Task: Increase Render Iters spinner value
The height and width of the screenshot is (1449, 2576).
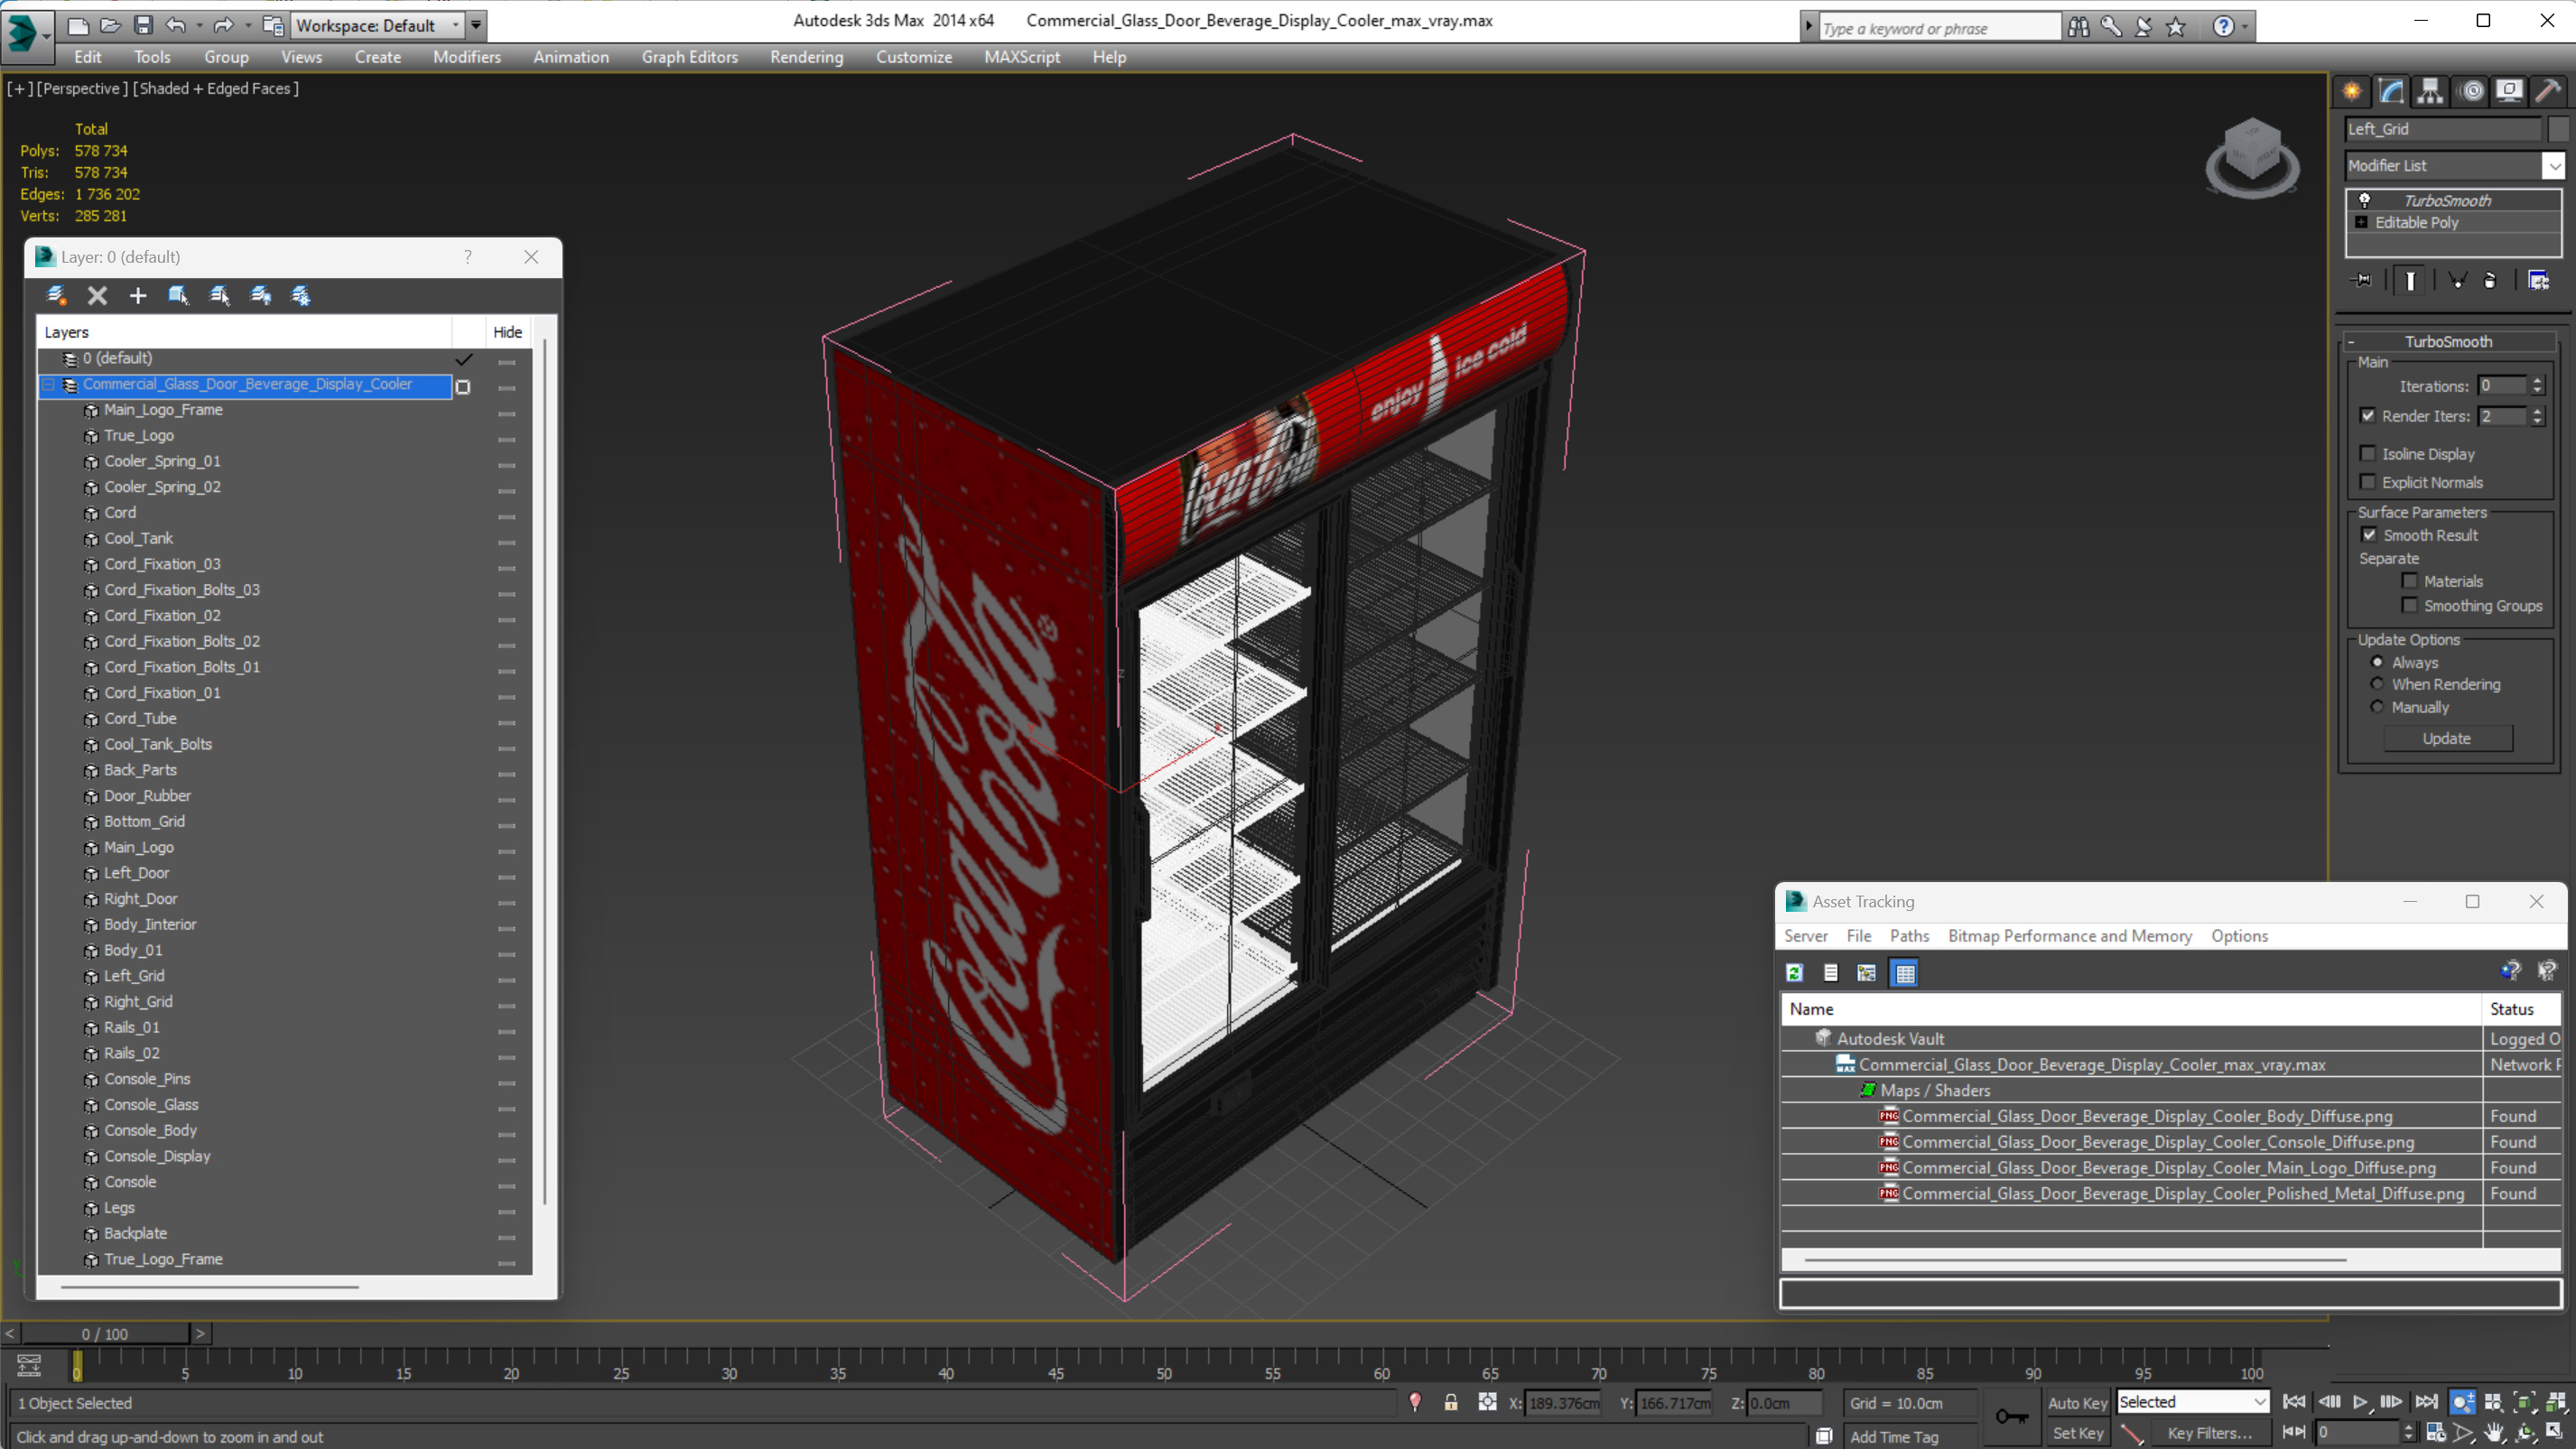Action: [2537, 411]
